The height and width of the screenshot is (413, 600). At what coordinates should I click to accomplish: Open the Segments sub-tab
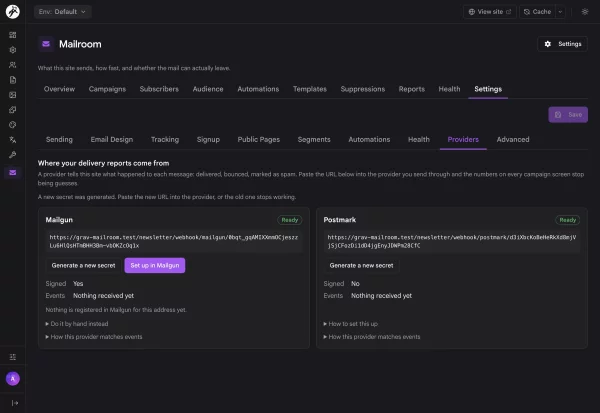point(314,139)
